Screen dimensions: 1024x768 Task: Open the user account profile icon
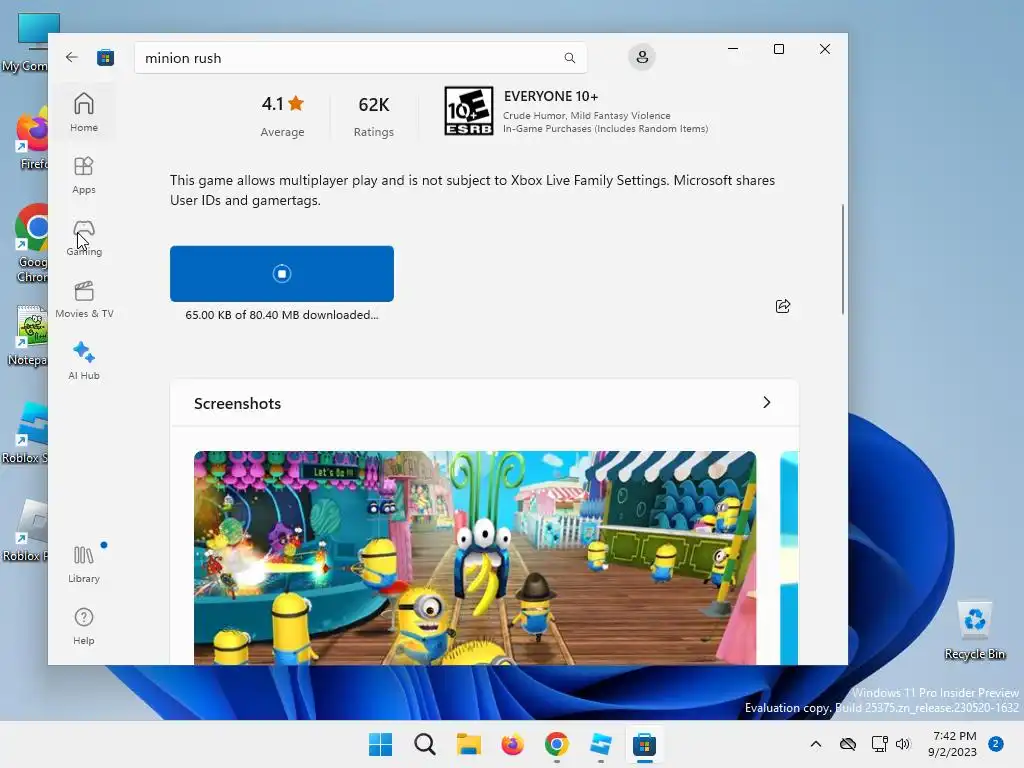click(642, 57)
